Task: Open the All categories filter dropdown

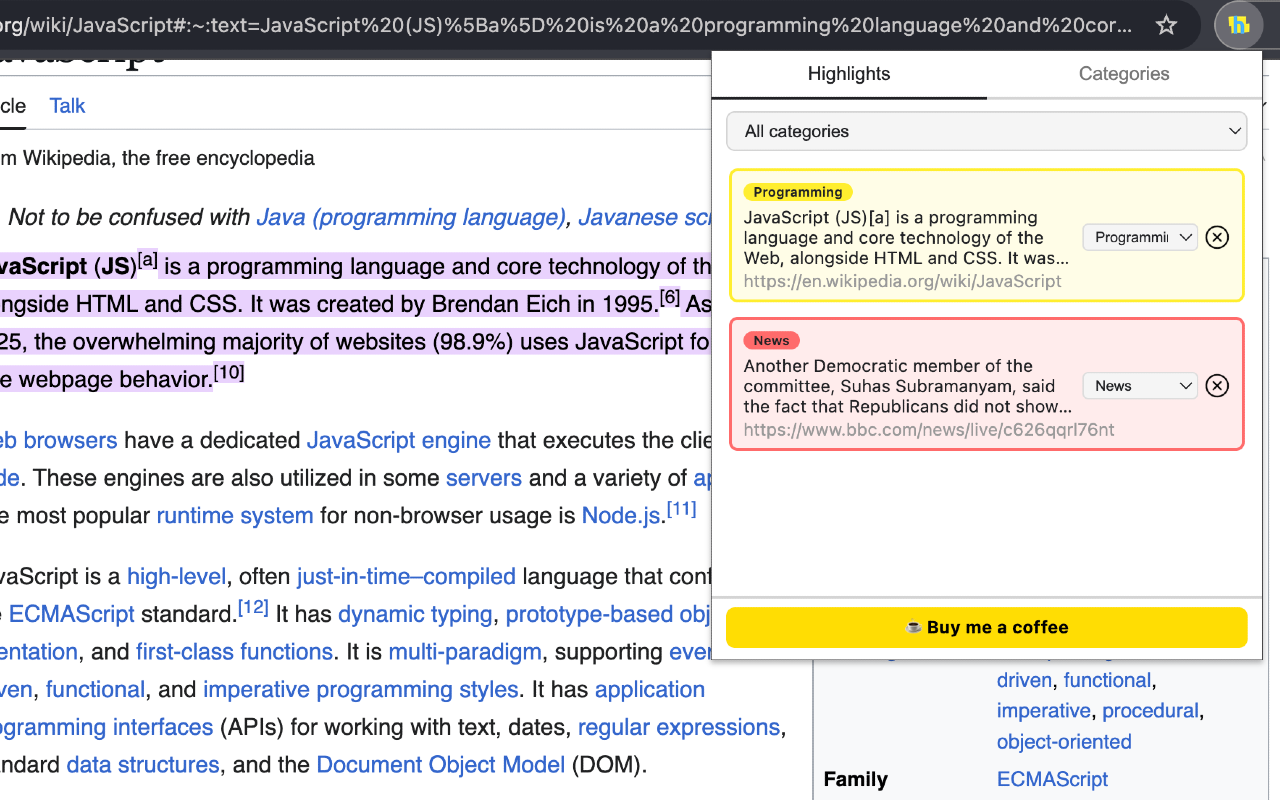Action: 987,131
